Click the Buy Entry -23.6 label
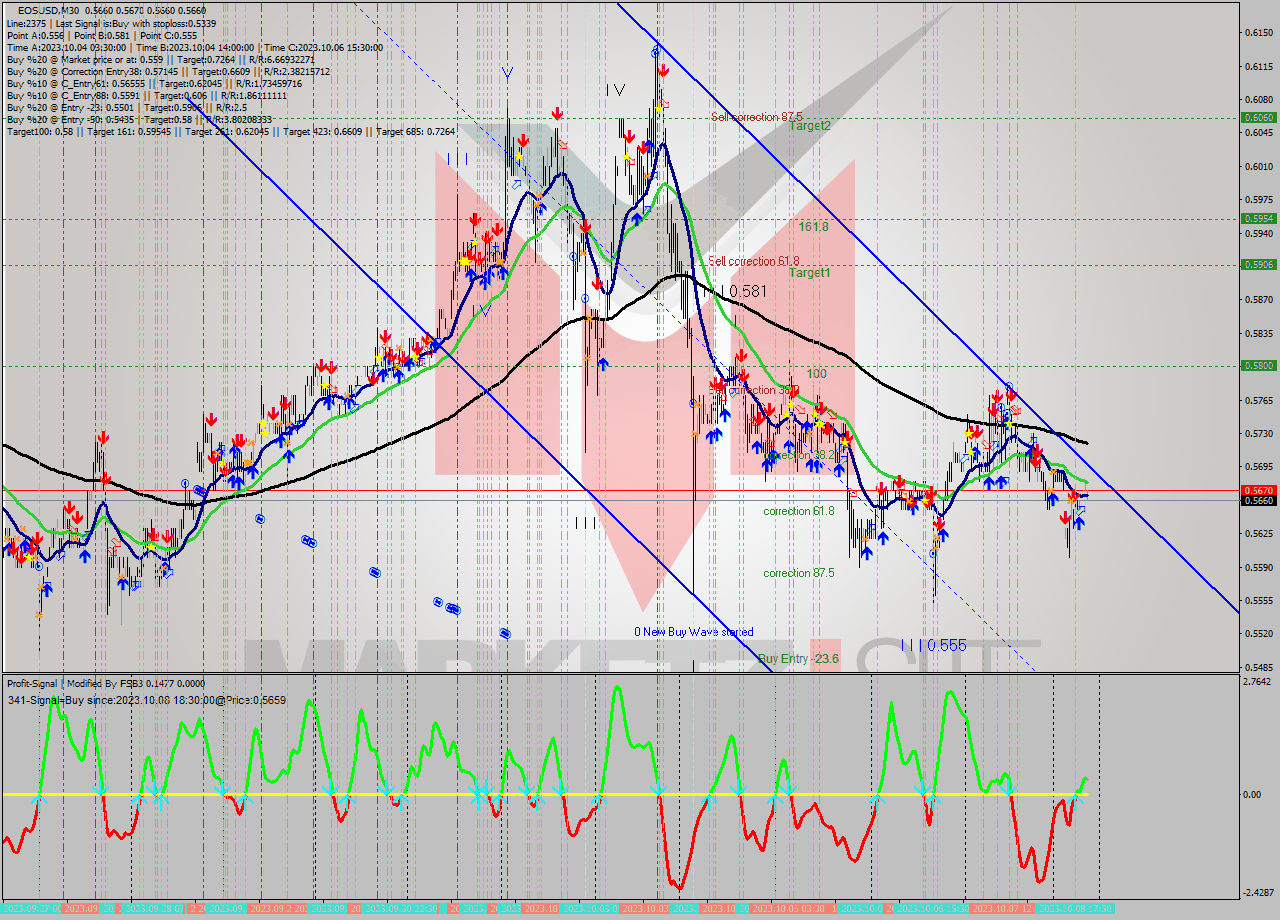 tap(800, 658)
